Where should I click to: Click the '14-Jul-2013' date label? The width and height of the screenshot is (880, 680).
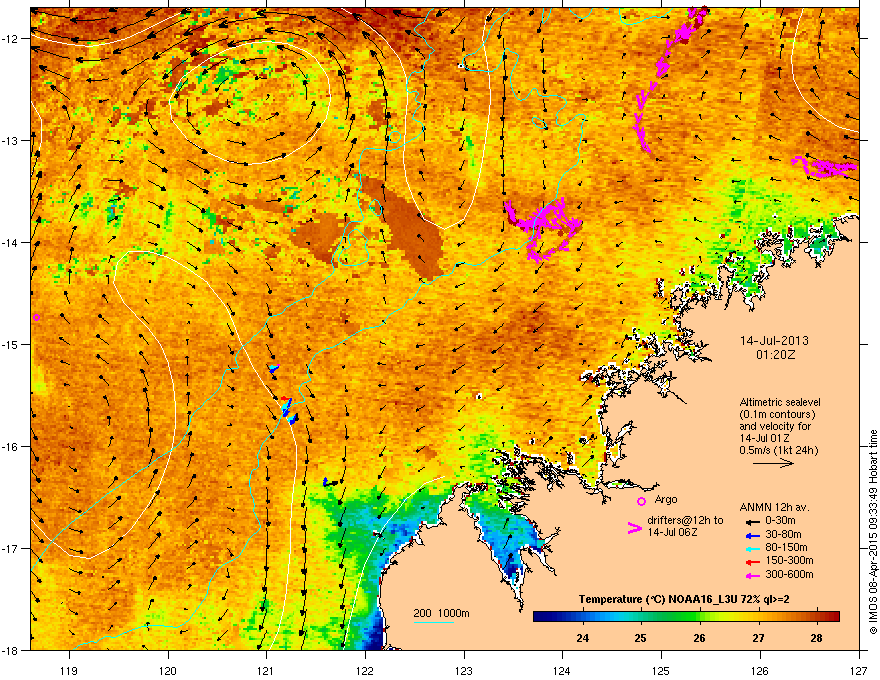point(774,341)
